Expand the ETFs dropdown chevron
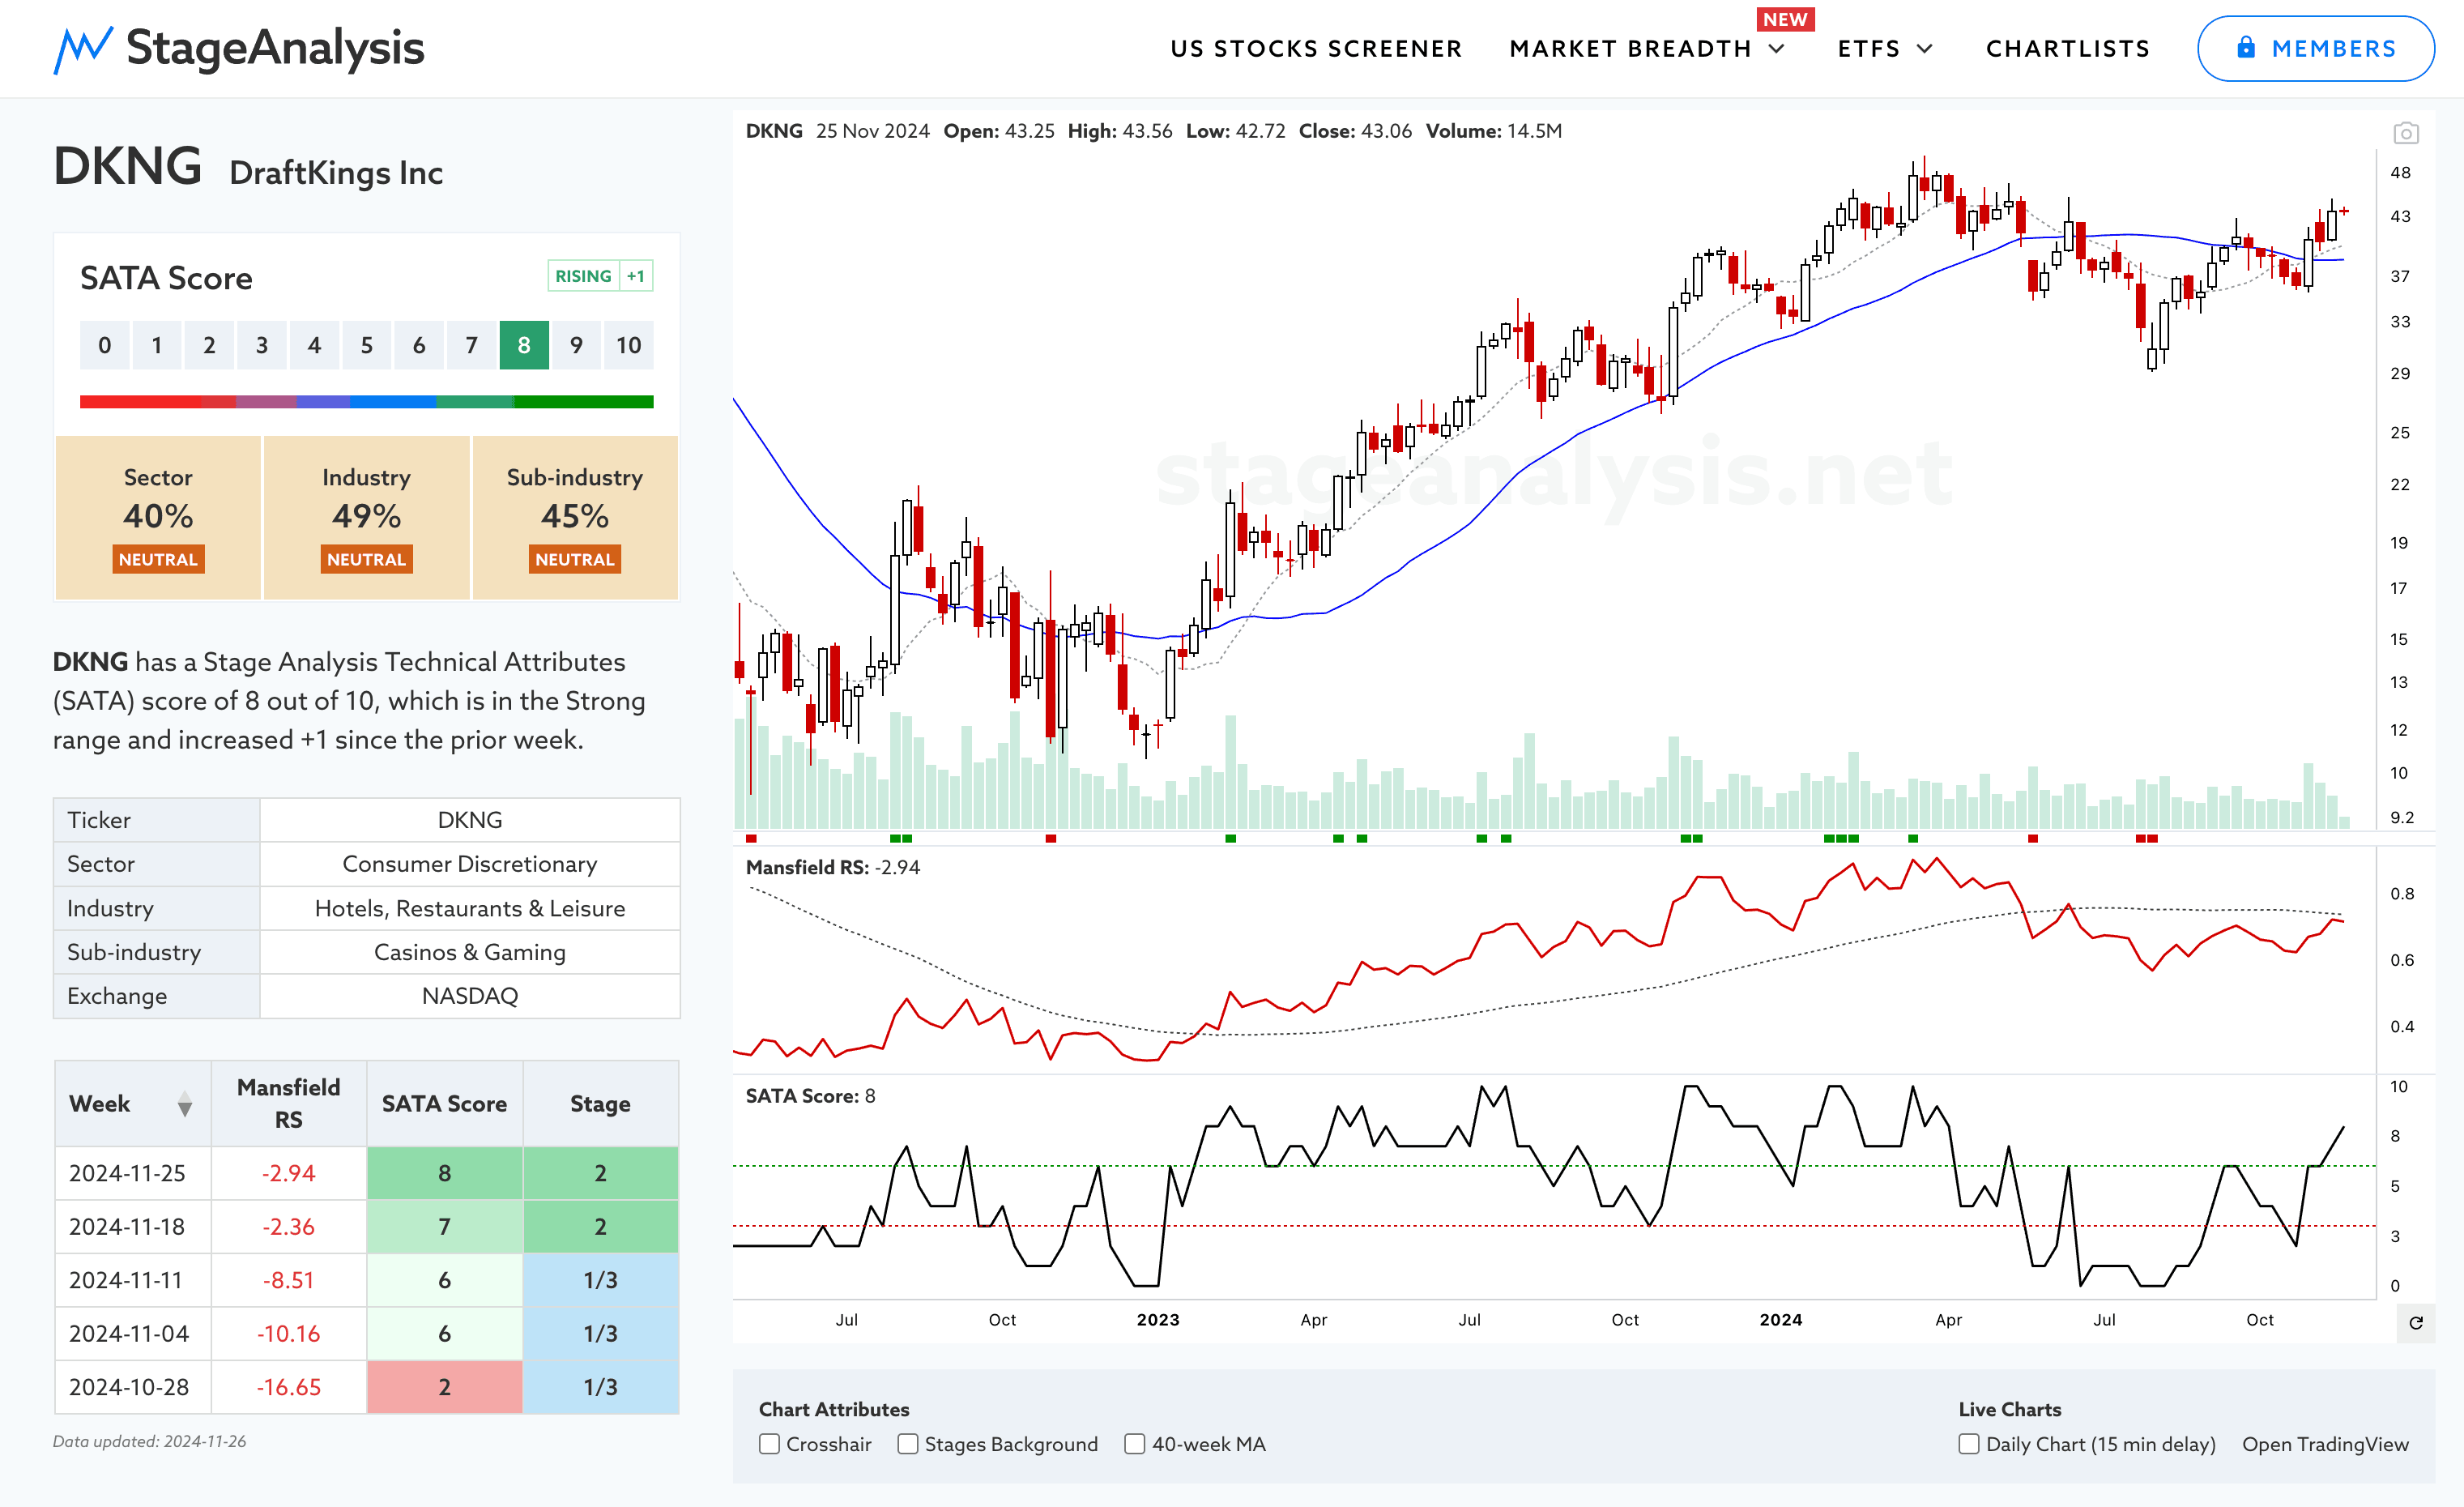This screenshot has height=1507, width=2464. (1925, 49)
